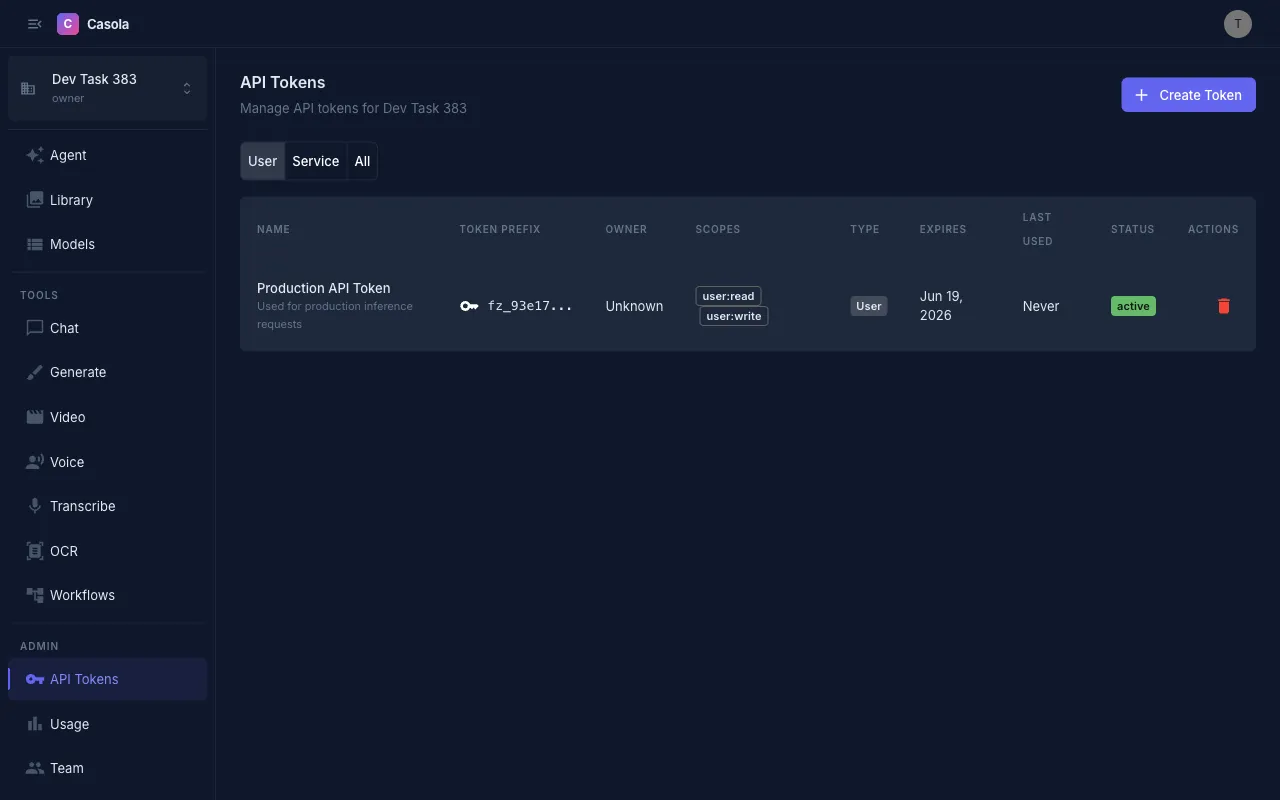Image resolution: width=1280 pixels, height=800 pixels.
Task: Click the Casola logo
Action: click(93, 23)
